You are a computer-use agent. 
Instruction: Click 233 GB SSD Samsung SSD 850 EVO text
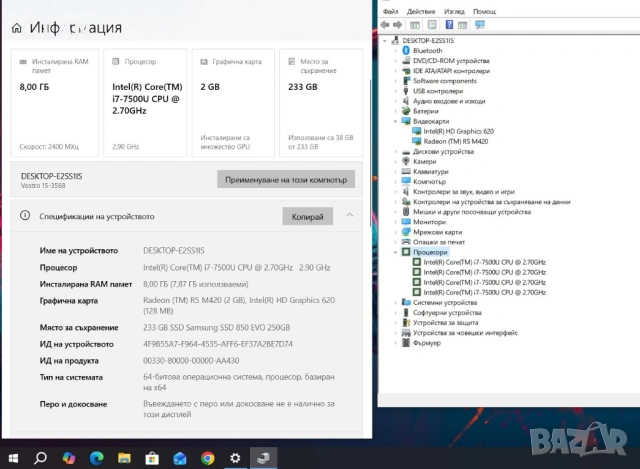(216, 327)
